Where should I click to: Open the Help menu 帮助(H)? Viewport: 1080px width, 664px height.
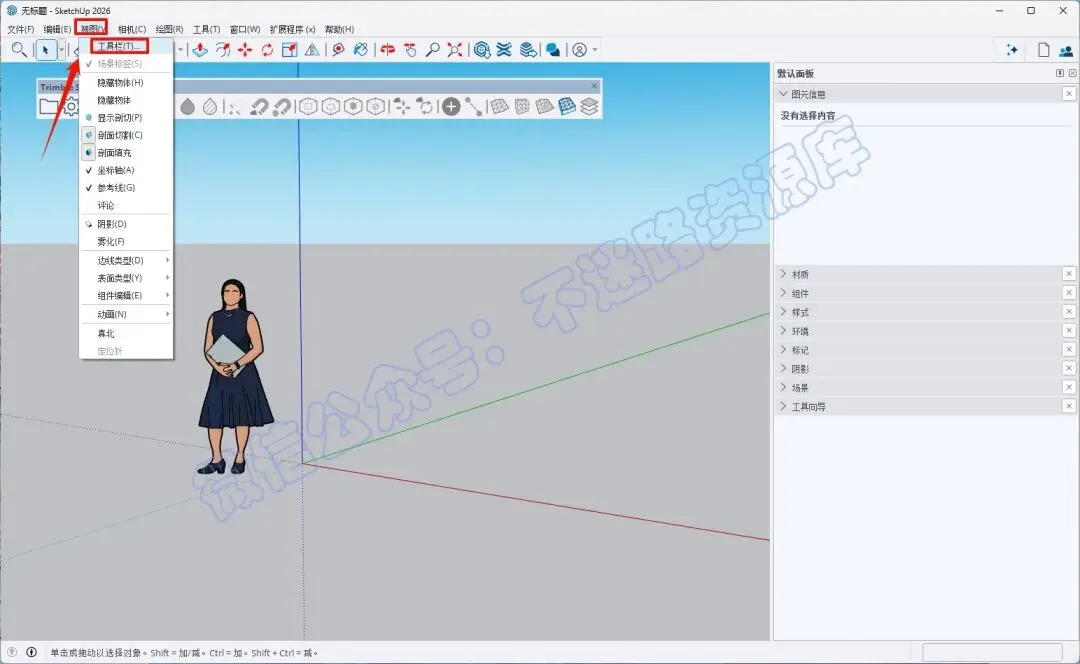click(339, 29)
